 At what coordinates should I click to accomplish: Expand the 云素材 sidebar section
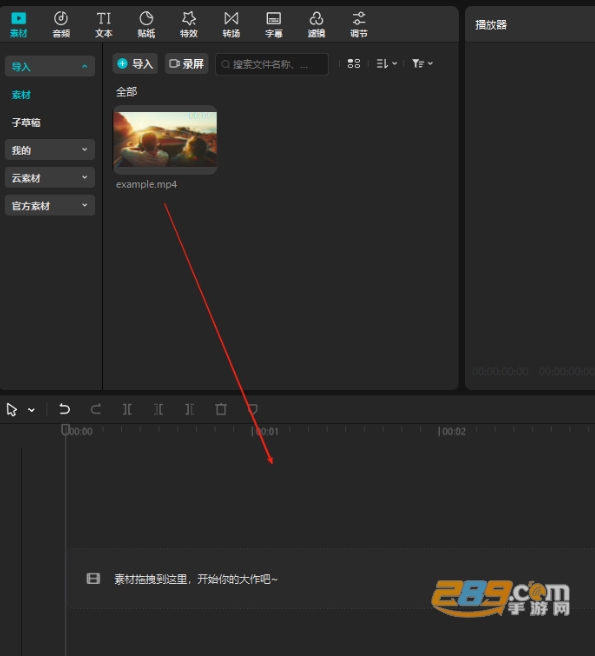tap(50, 178)
